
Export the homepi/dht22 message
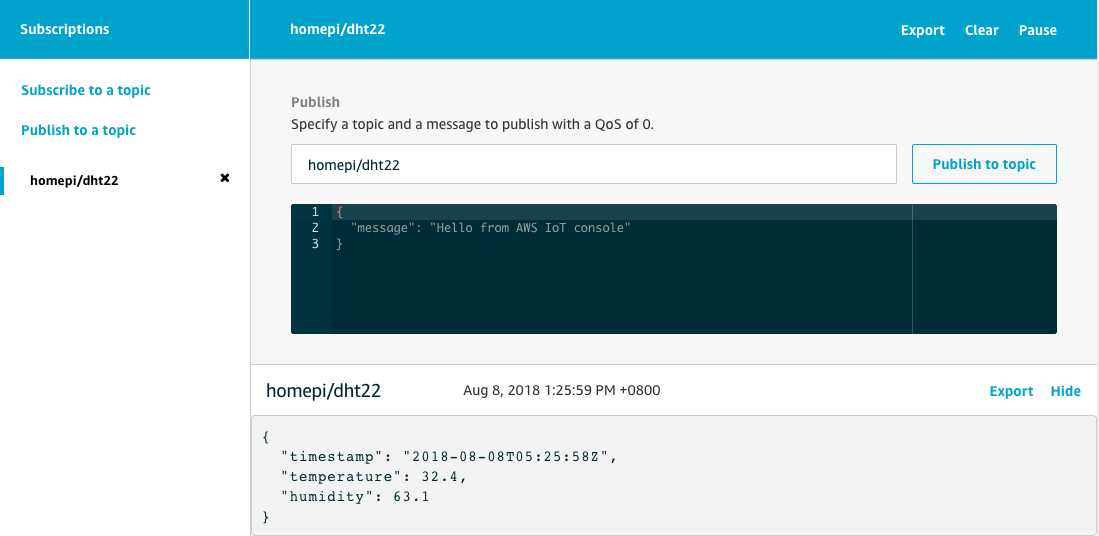[1011, 391]
